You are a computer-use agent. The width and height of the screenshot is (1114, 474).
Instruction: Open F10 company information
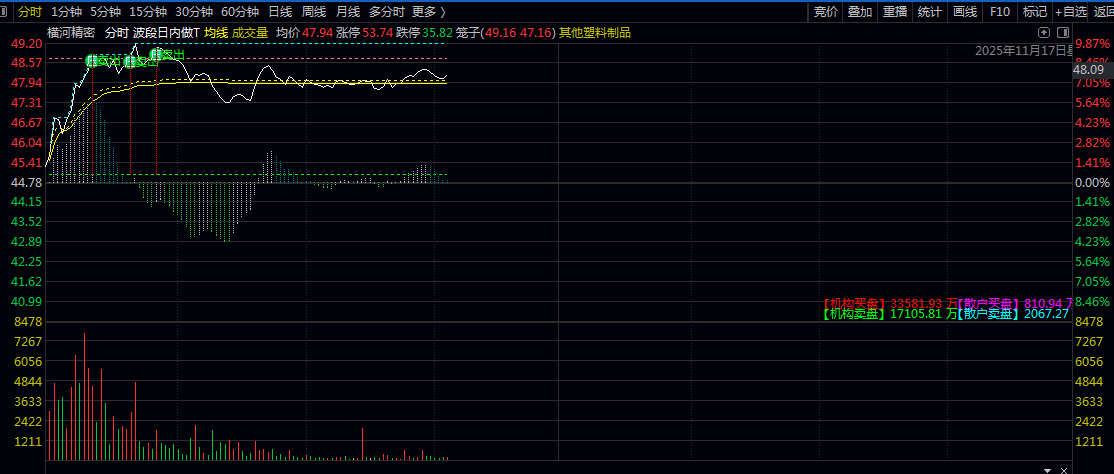coord(1000,11)
